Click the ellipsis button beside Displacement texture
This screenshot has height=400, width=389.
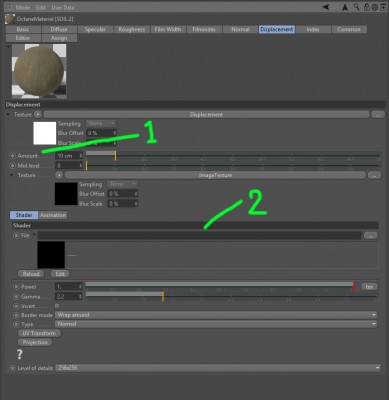(x=378, y=115)
